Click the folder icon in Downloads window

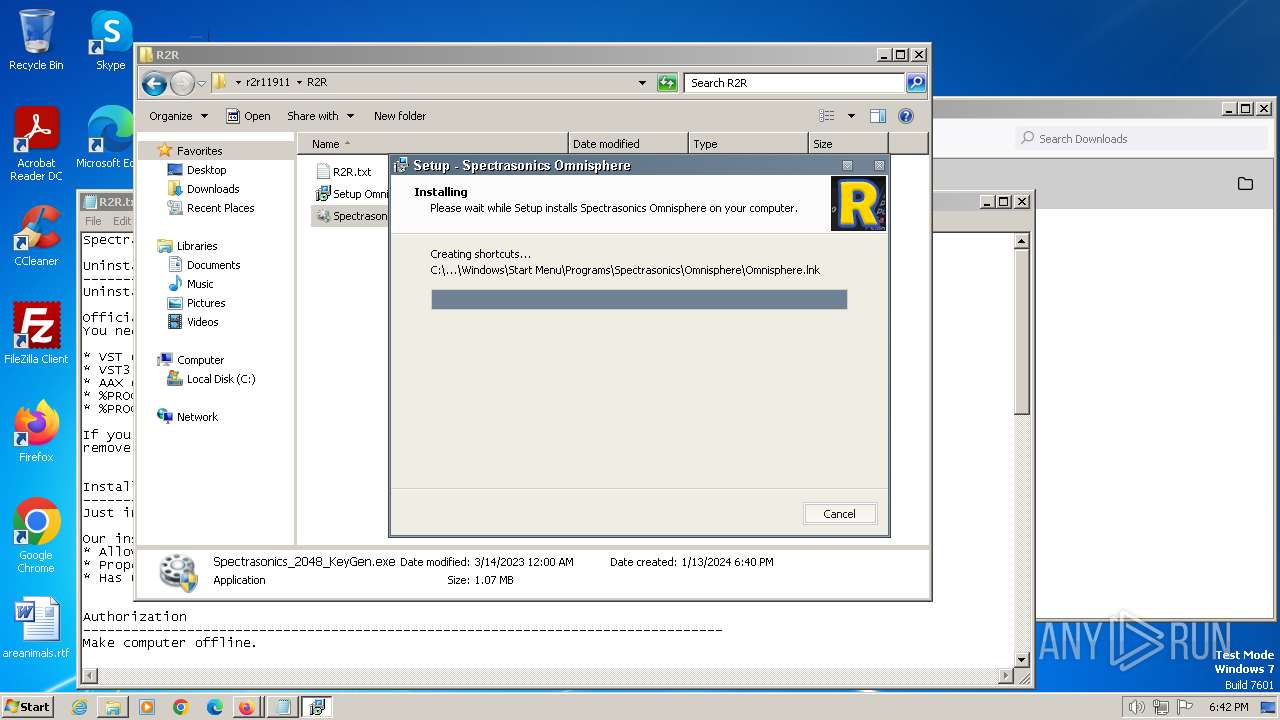1245,184
